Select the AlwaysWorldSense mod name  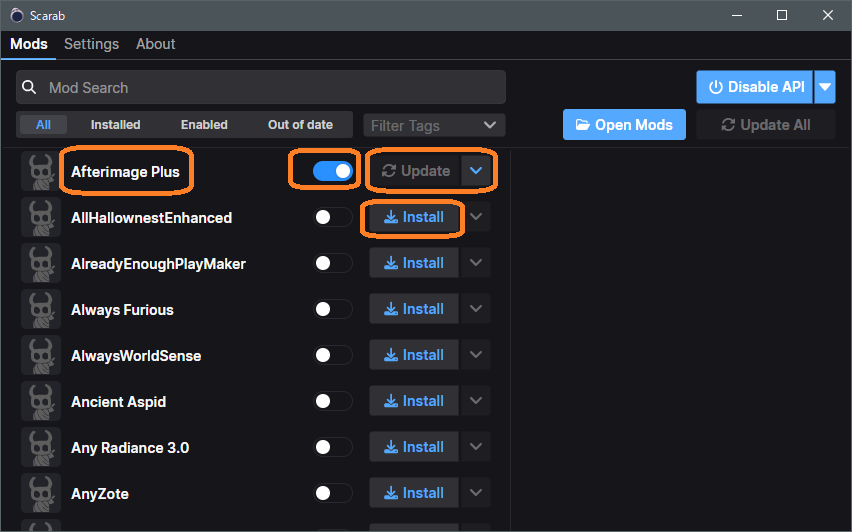[x=136, y=356]
